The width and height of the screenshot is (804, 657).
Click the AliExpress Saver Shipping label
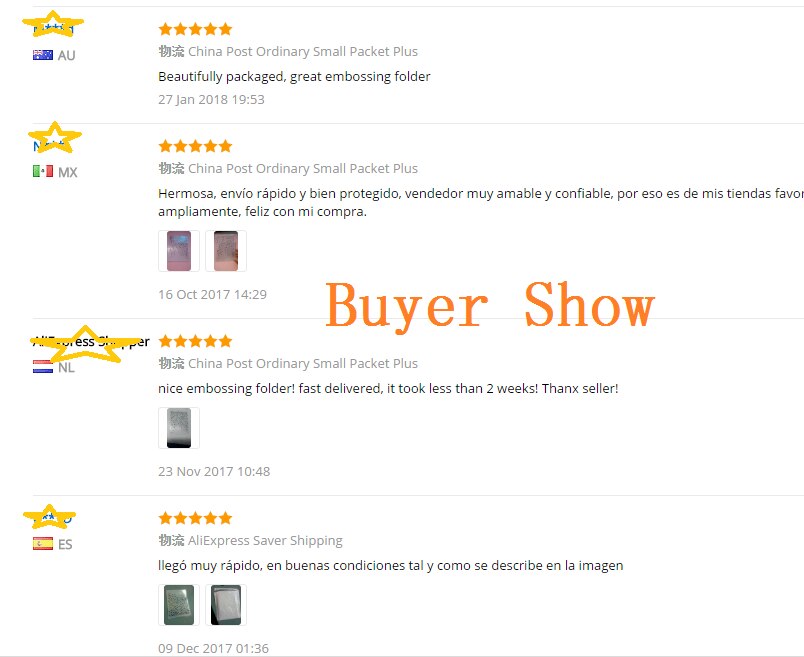tap(265, 541)
